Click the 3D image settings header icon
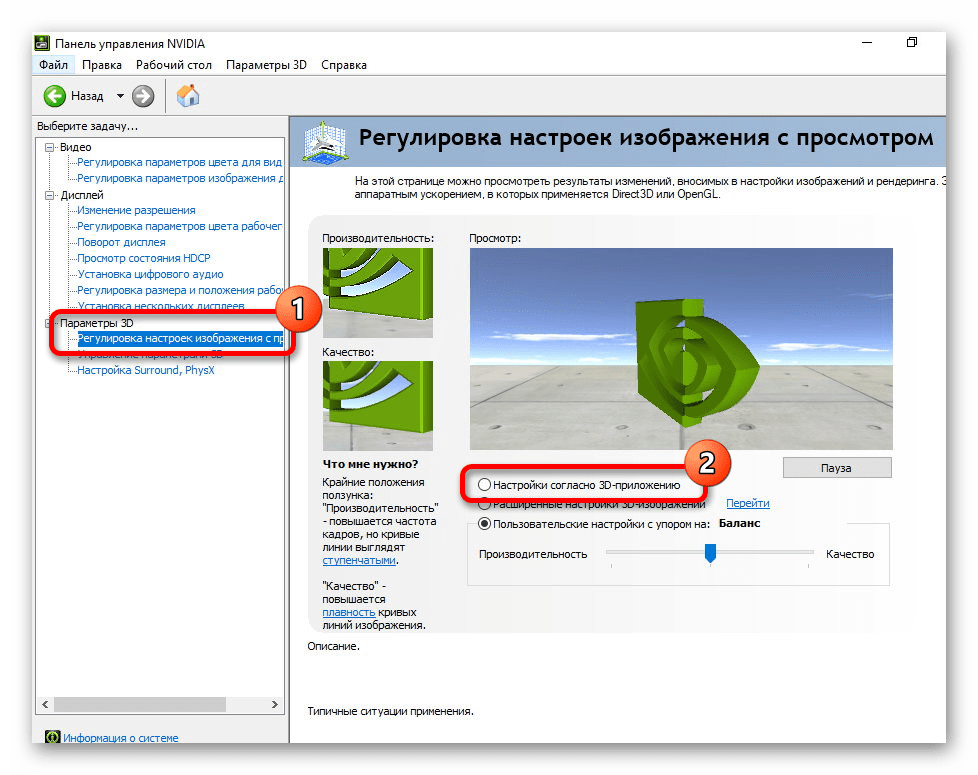The height and width of the screenshot is (775, 978). coord(325,142)
